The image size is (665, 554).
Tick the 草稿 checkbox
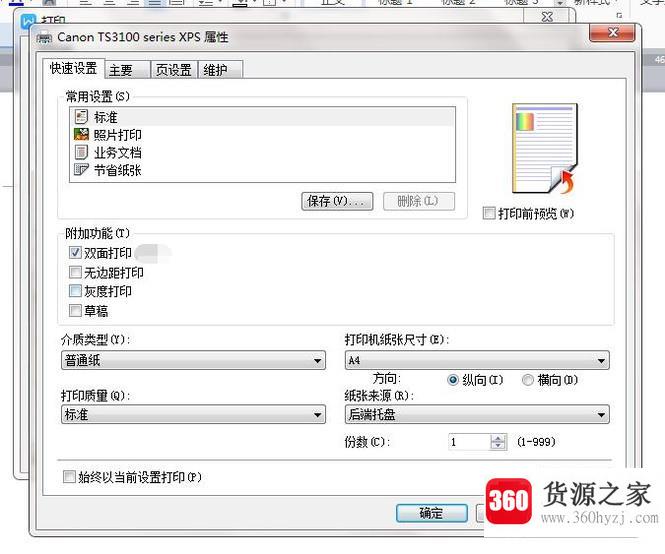75,311
